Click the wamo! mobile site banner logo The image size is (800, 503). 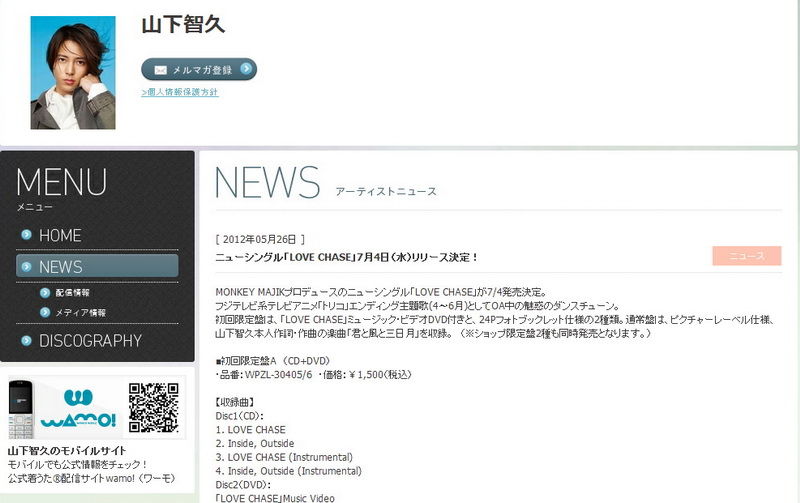(x=78, y=409)
